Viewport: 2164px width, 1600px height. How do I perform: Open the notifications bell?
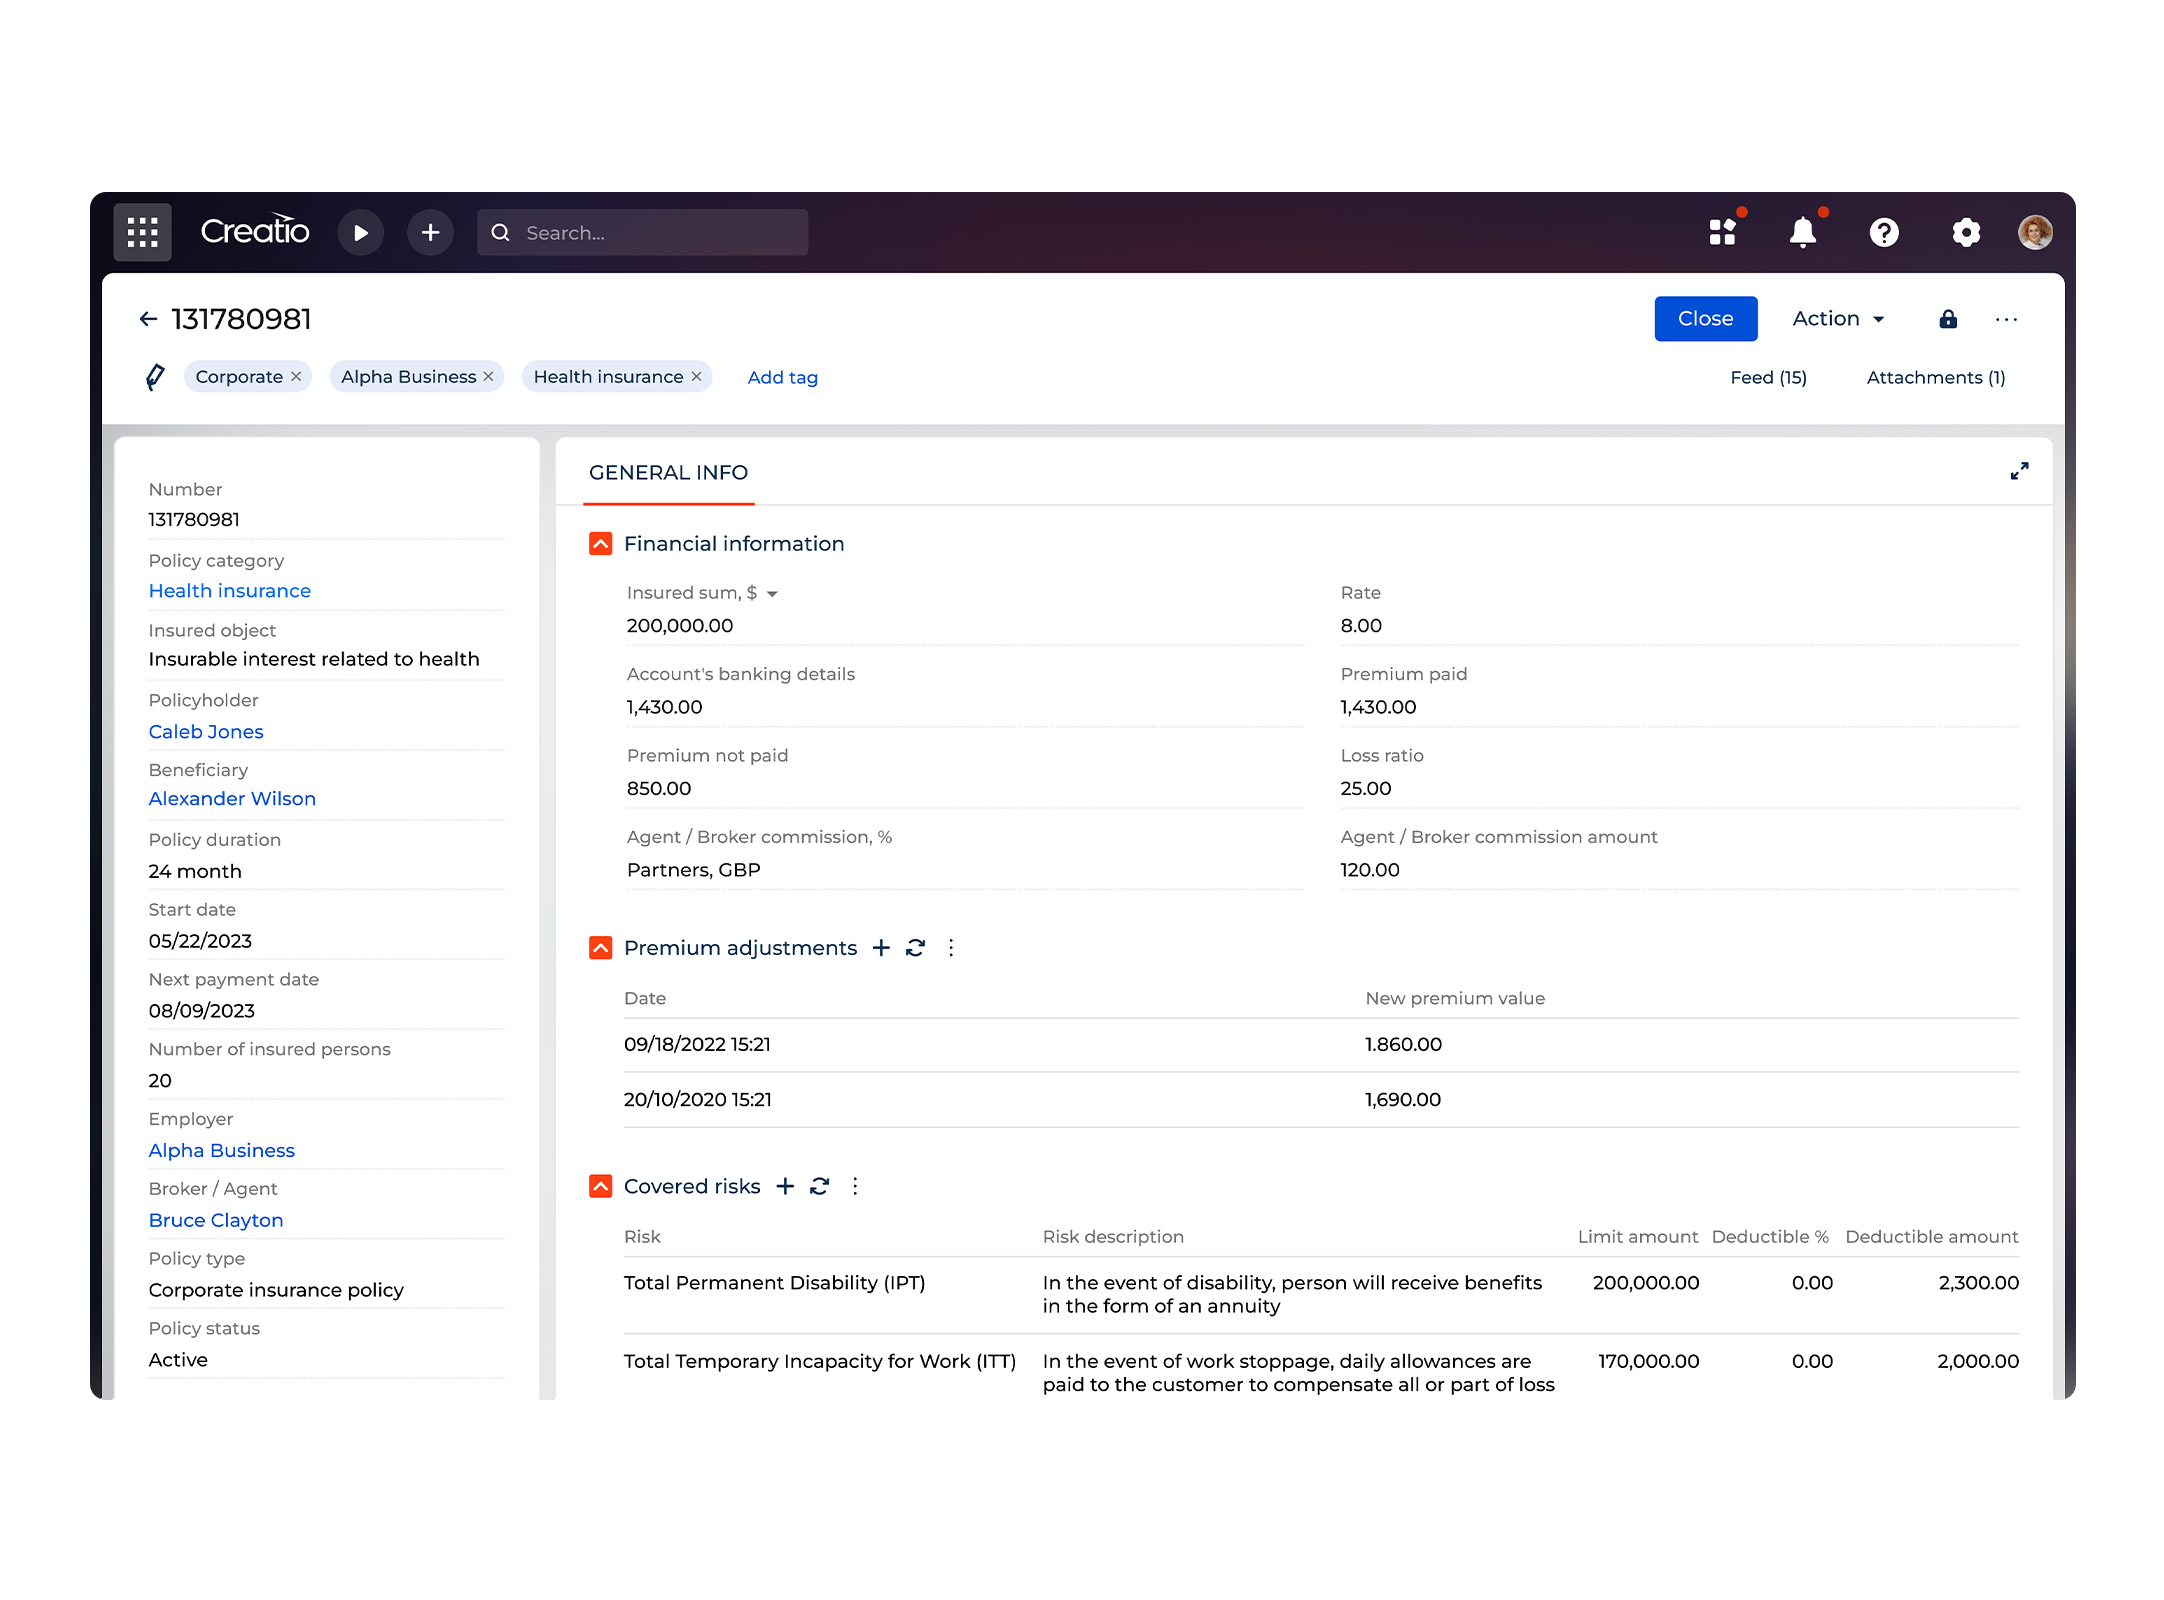pos(1802,232)
